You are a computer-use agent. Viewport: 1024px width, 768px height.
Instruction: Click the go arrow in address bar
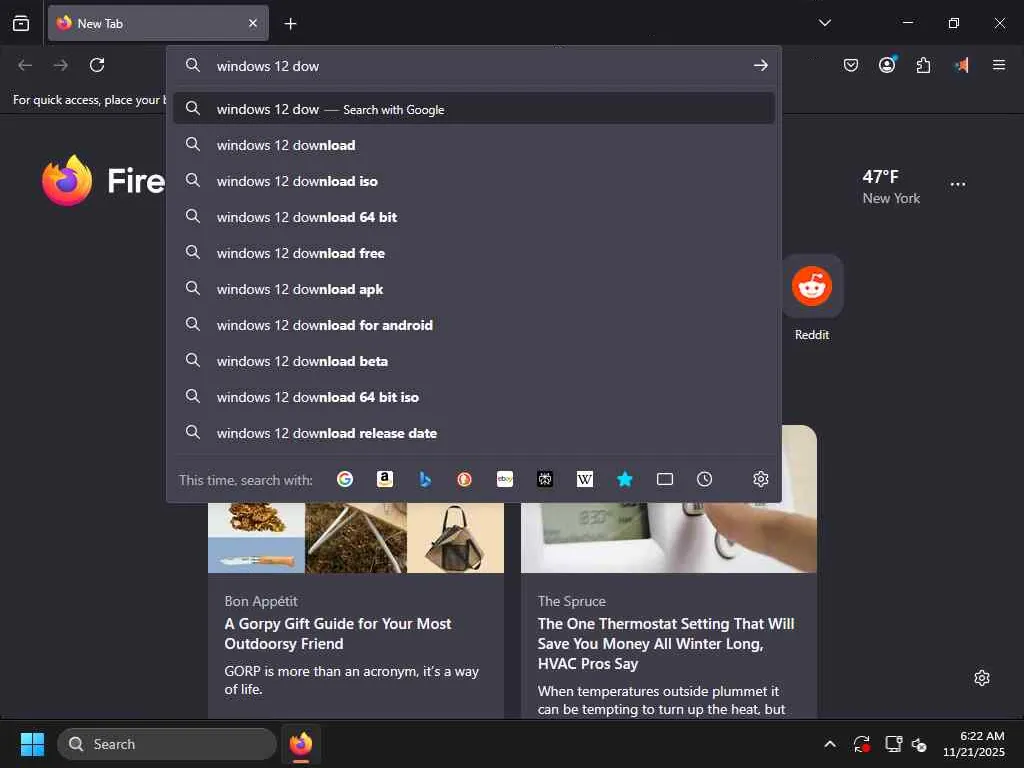coord(760,65)
